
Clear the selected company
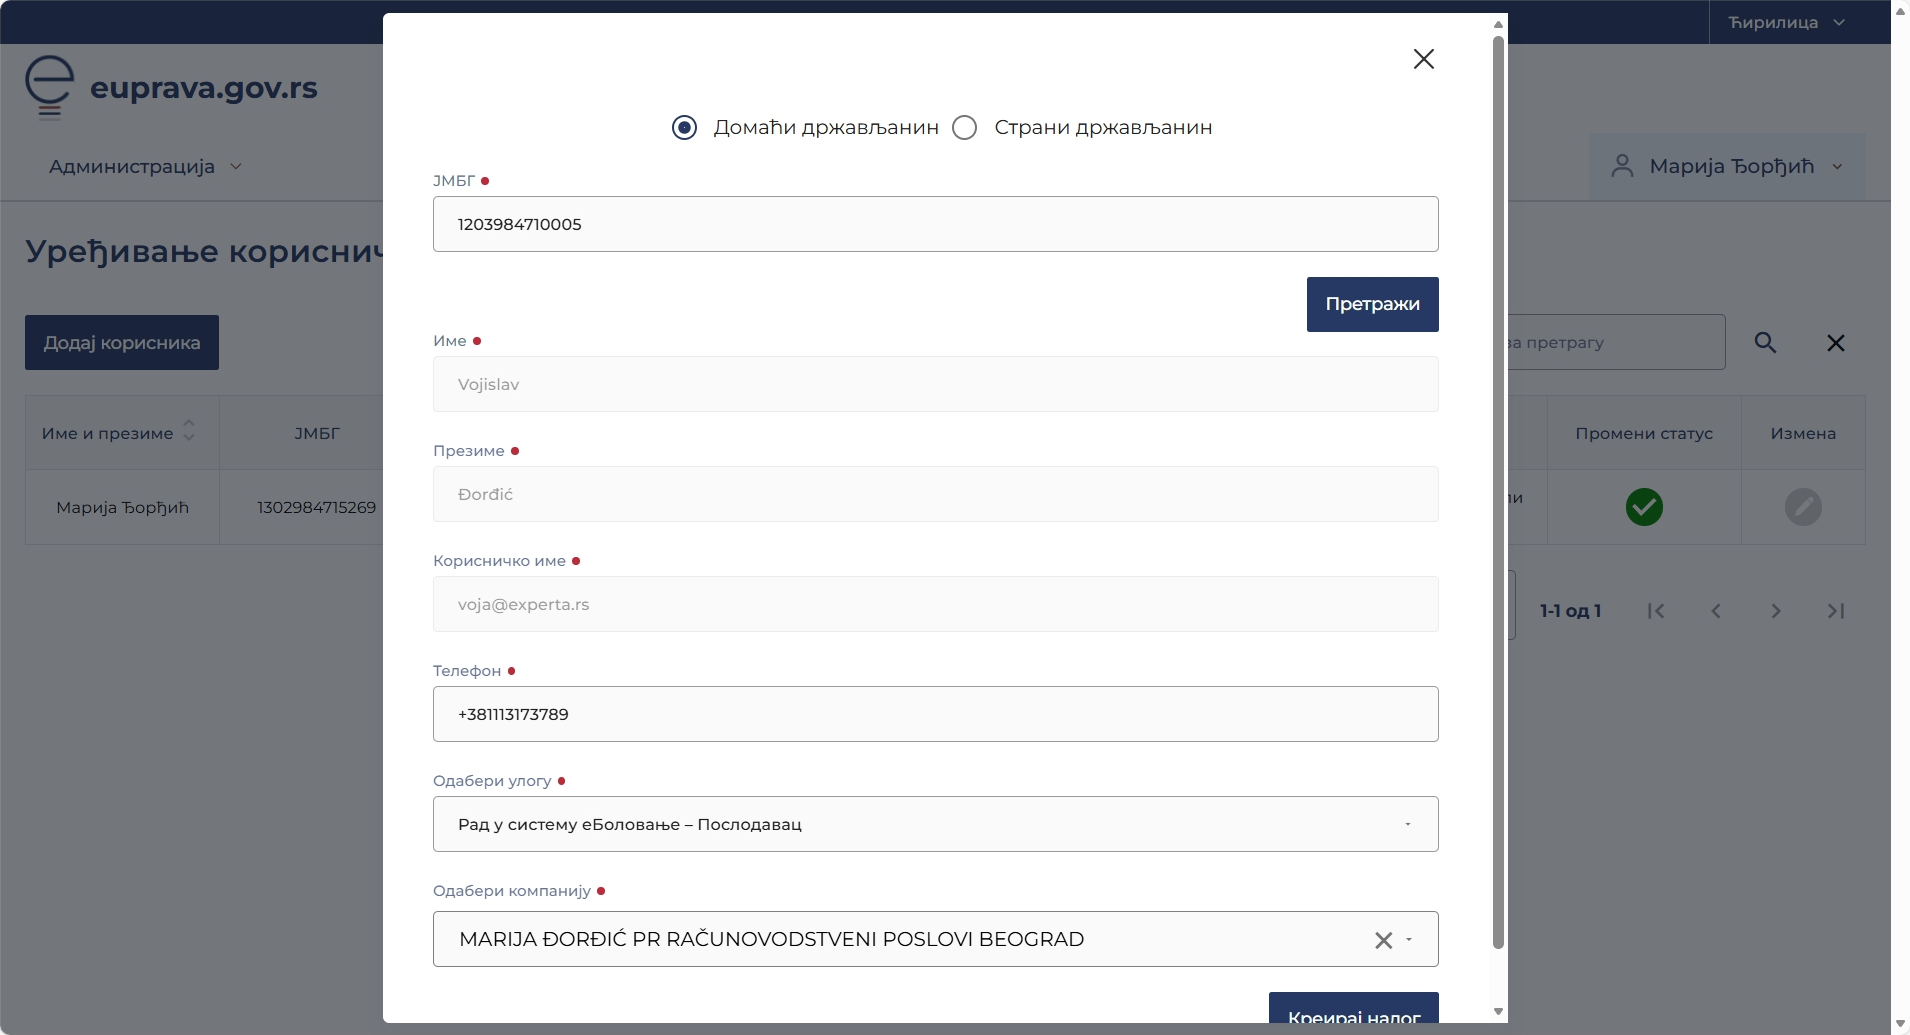click(1383, 940)
